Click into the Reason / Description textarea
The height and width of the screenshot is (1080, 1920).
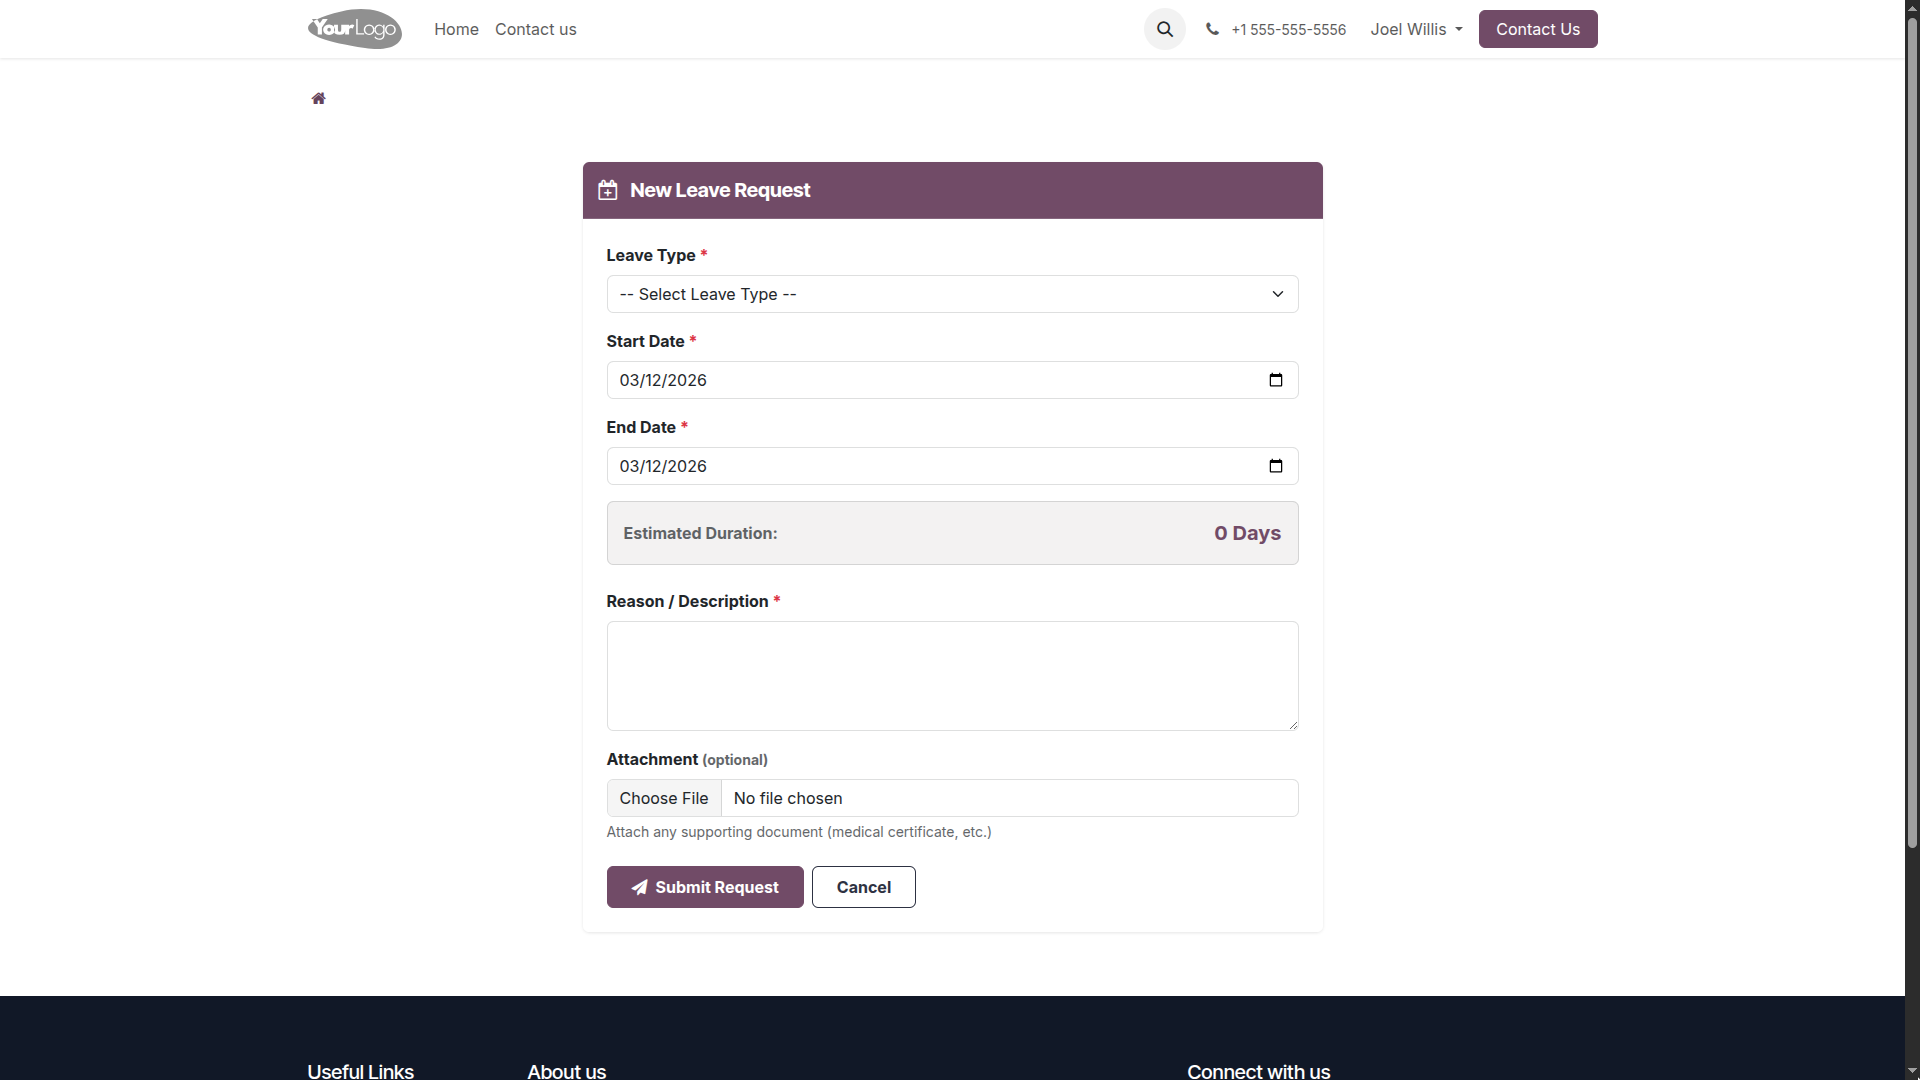coord(952,676)
